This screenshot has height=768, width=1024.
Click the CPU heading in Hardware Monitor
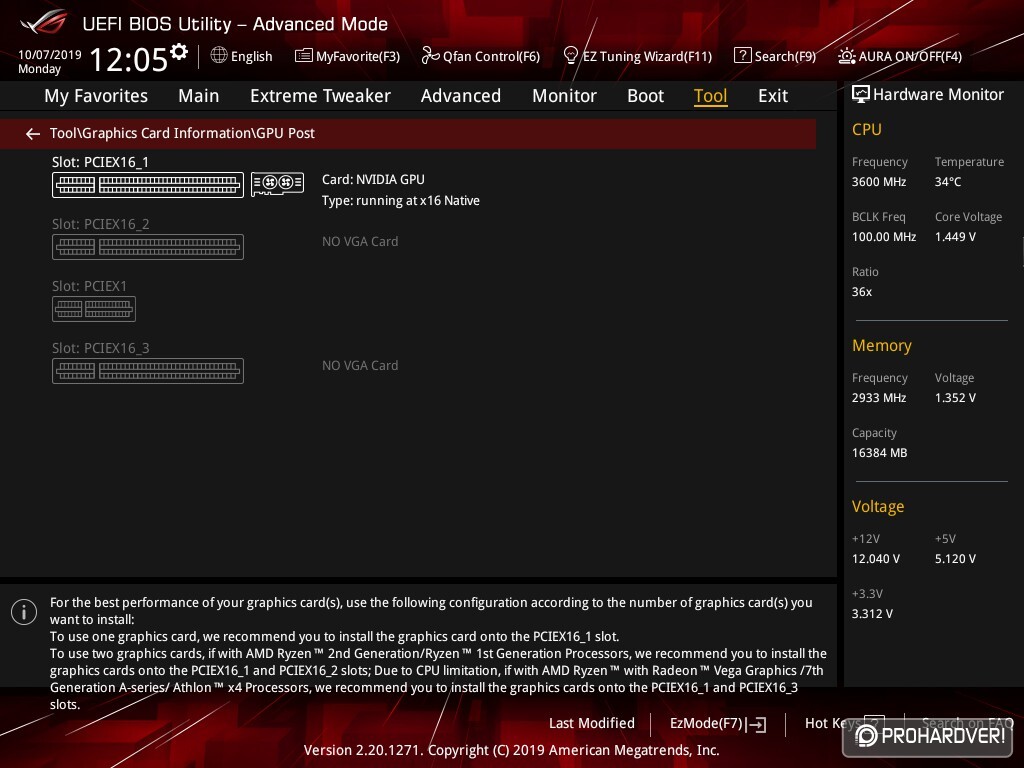[867, 130]
